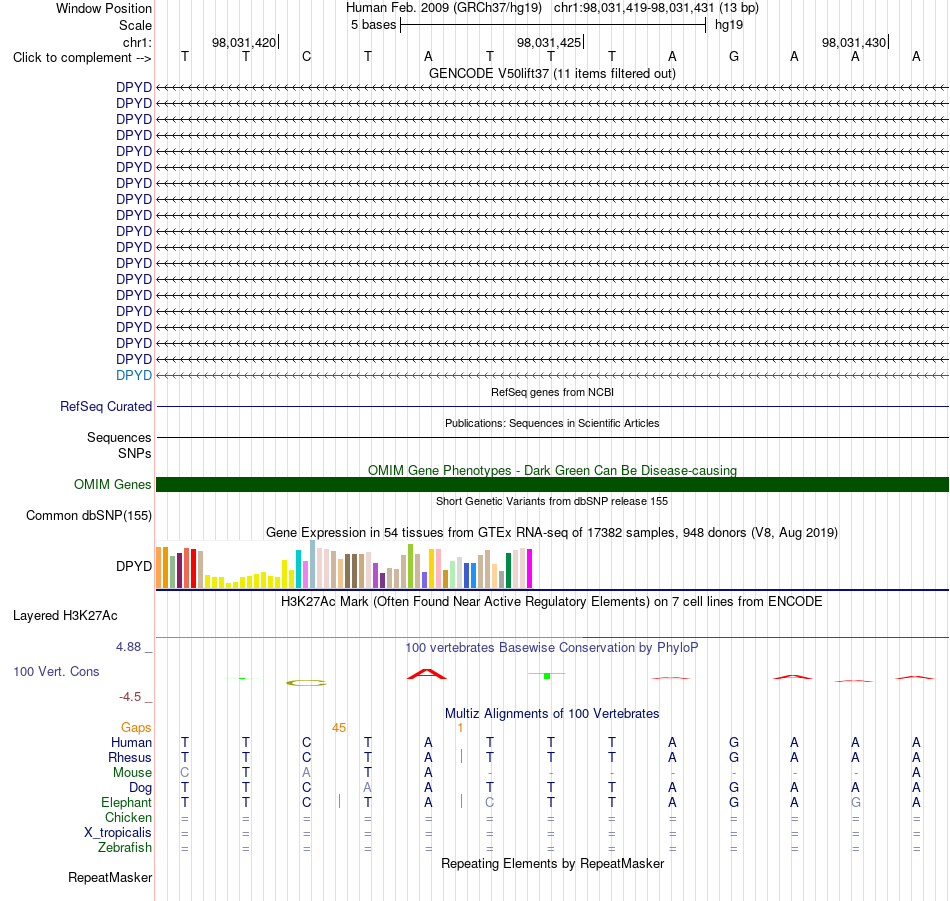Click the Human alignment row label
This screenshot has width=950, height=901.
pyautogui.click(x=131, y=742)
